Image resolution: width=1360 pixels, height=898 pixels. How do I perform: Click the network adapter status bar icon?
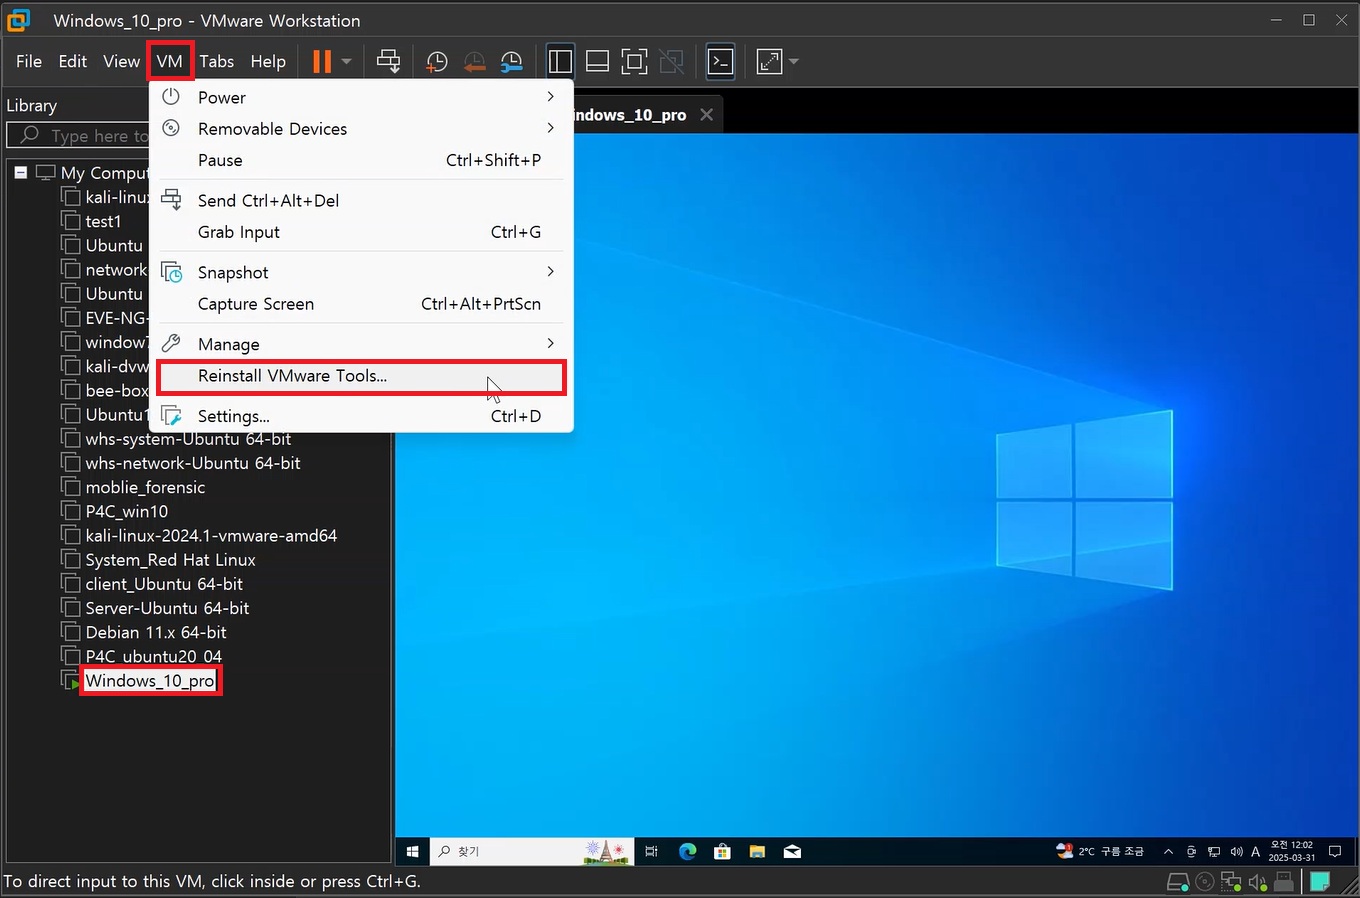1231,882
